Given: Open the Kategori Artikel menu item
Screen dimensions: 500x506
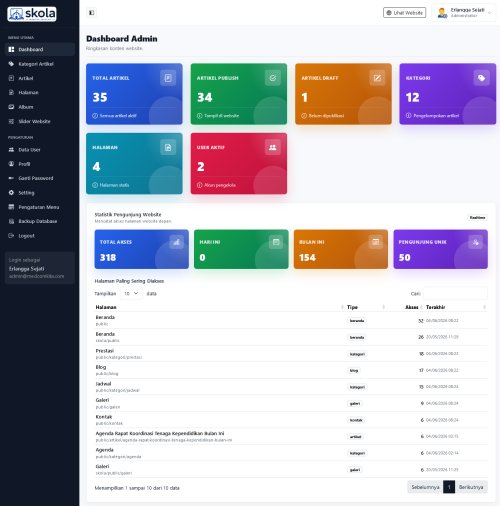Looking at the screenshot, I should pyautogui.click(x=40, y=64).
